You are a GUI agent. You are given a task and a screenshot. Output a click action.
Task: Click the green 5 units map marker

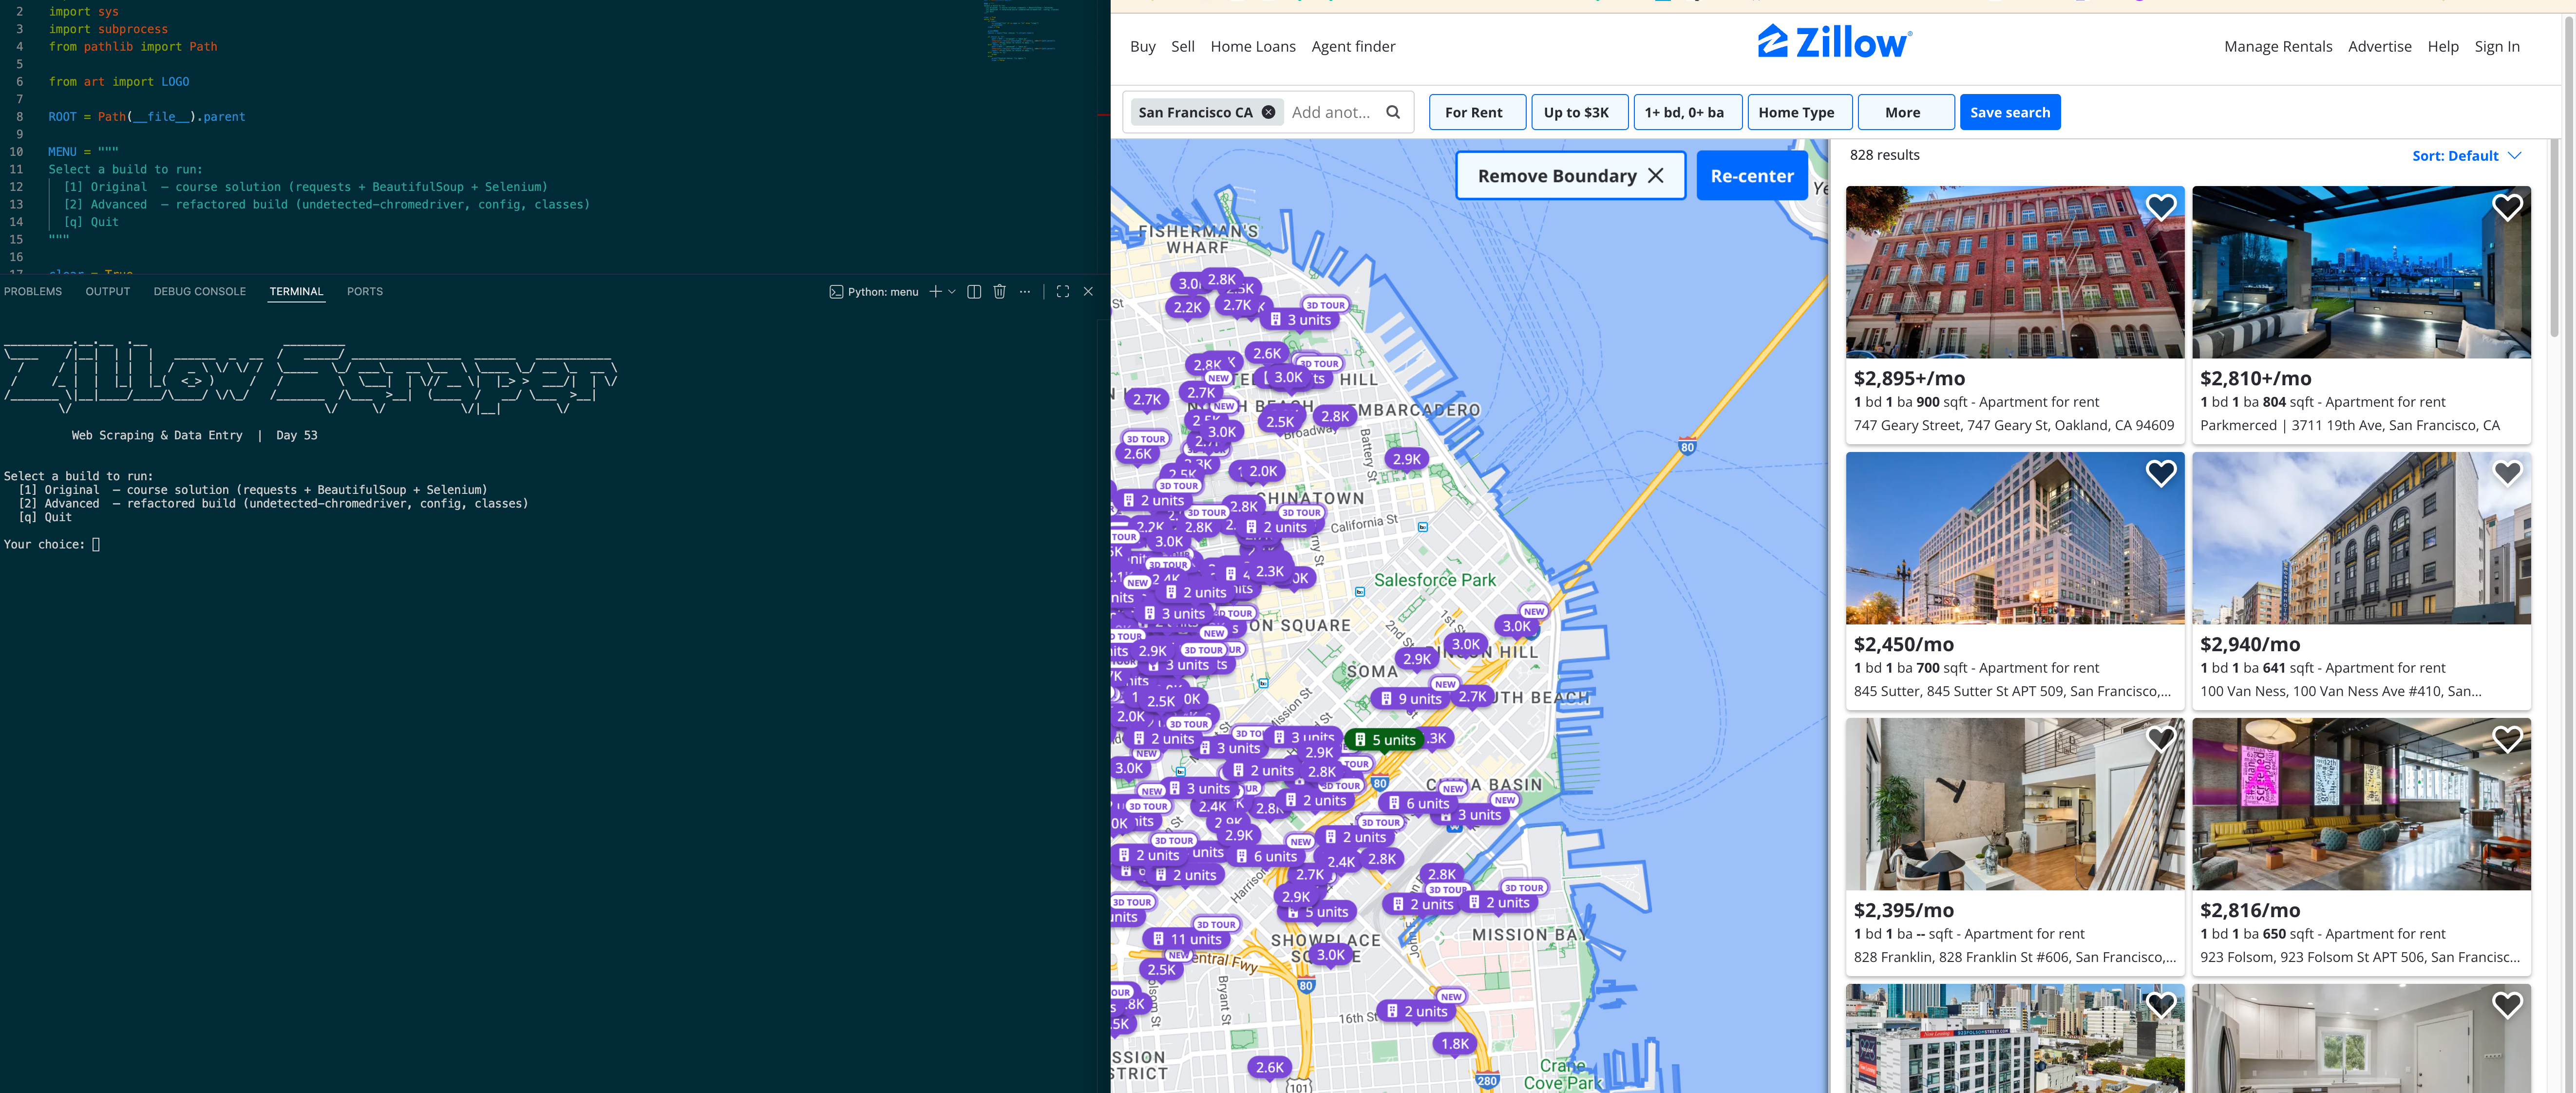coord(1384,739)
